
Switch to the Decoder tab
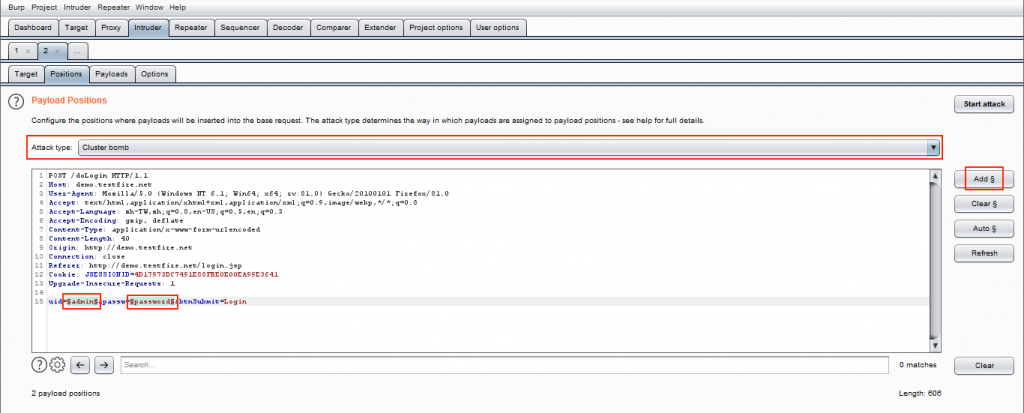pos(288,27)
